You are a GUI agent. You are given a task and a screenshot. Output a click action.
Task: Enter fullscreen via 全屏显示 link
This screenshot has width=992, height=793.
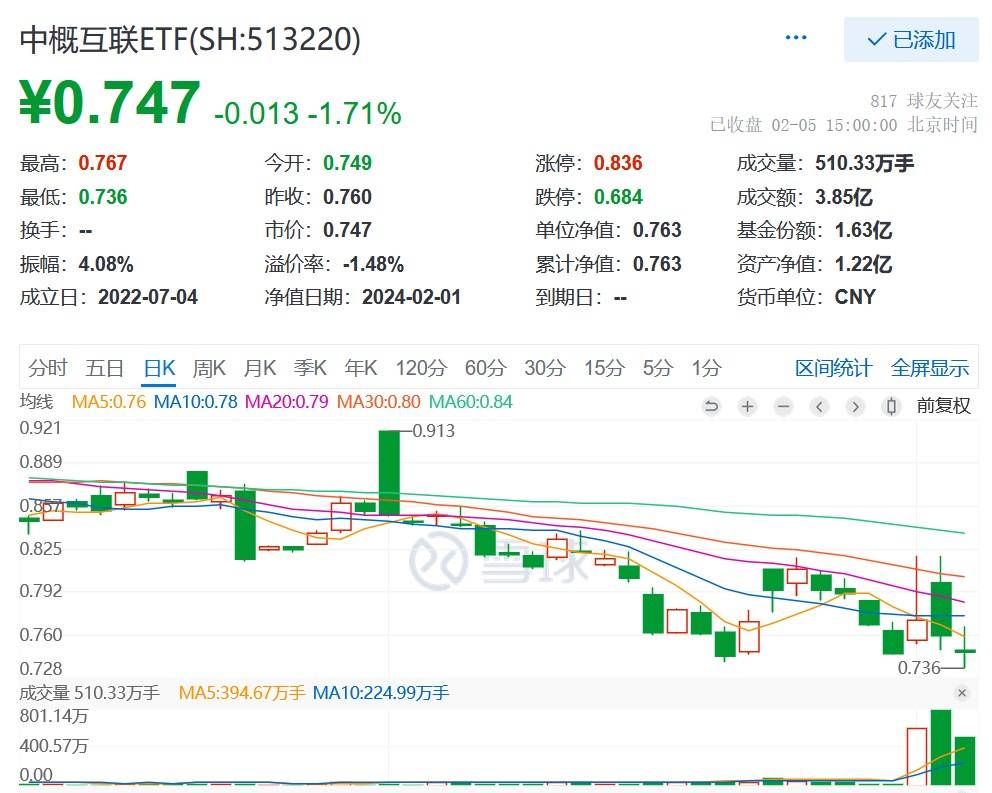point(929,368)
